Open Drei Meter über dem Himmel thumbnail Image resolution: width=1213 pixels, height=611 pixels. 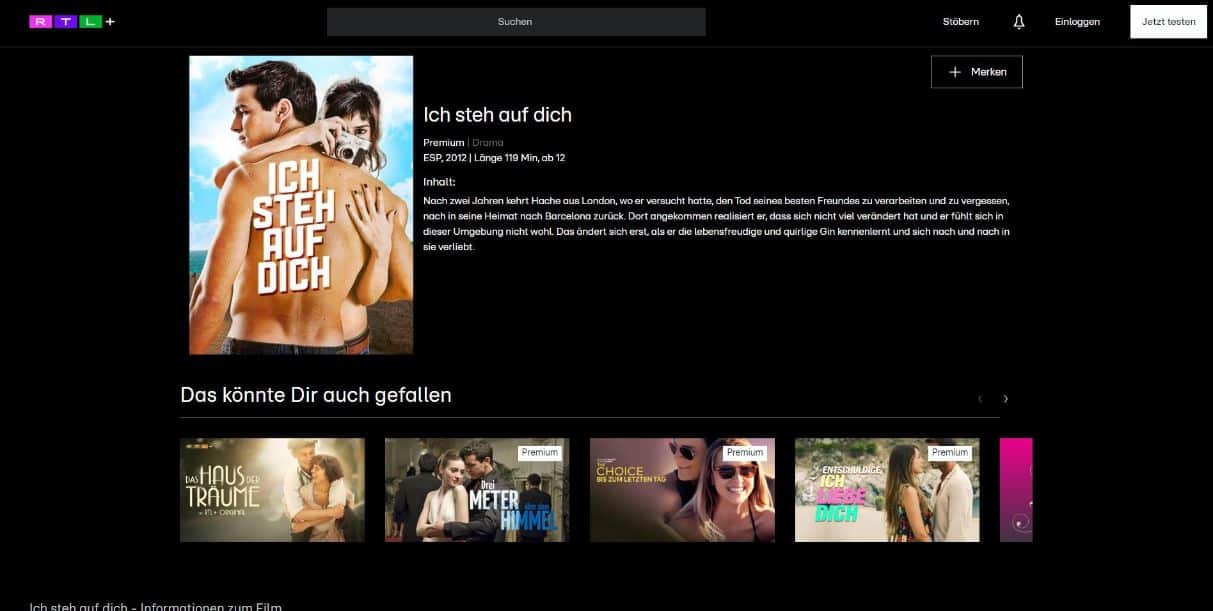477,490
